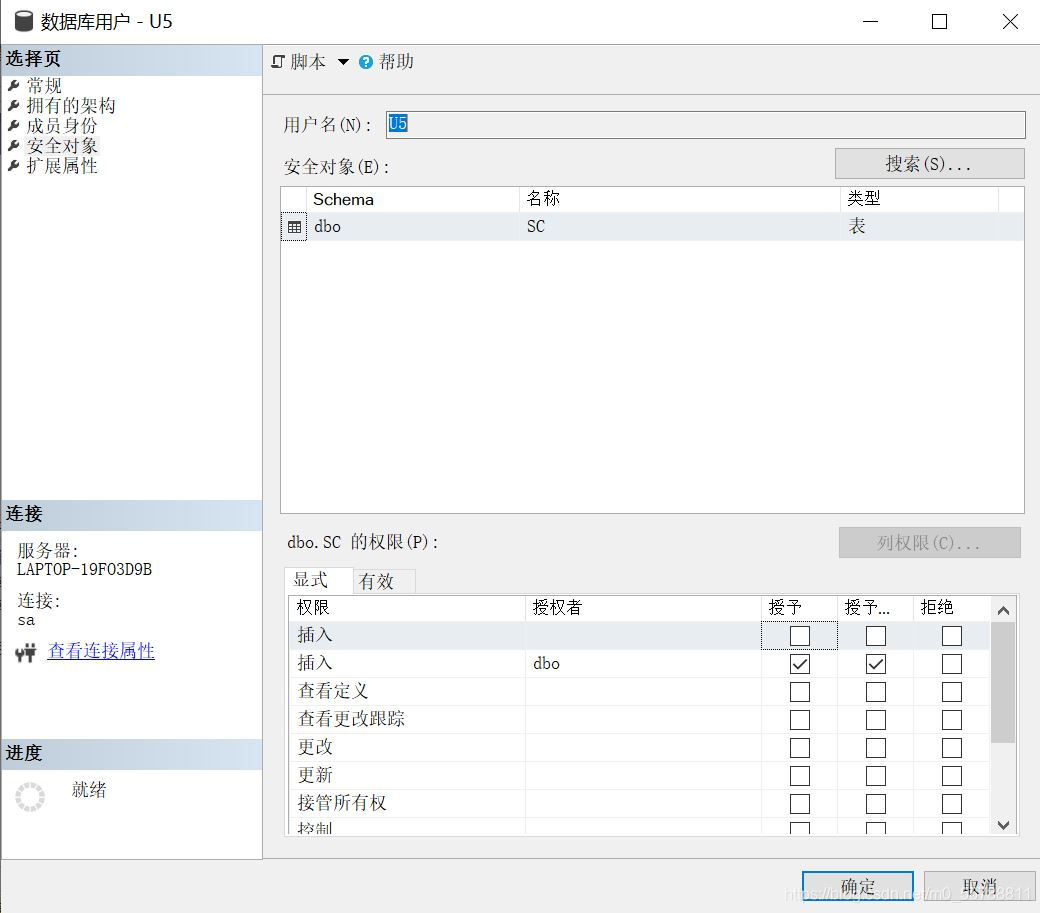Click the wrench icon next to 扩展属性
The width and height of the screenshot is (1040, 913).
point(13,166)
